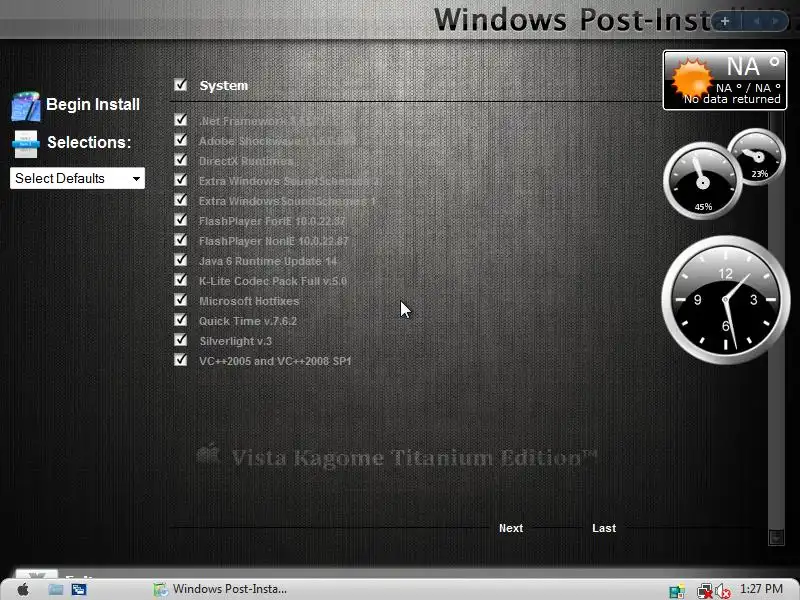The image size is (800, 600).
Task: Click the Selections list icon
Action: (26, 144)
